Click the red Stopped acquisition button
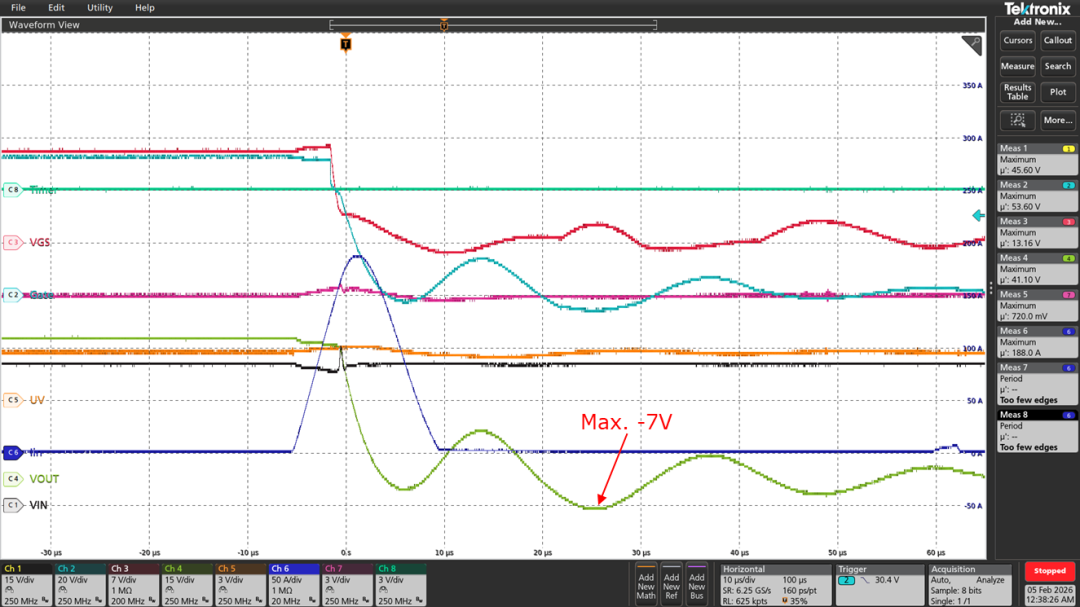This screenshot has width=1080, height=607. 1050,571
